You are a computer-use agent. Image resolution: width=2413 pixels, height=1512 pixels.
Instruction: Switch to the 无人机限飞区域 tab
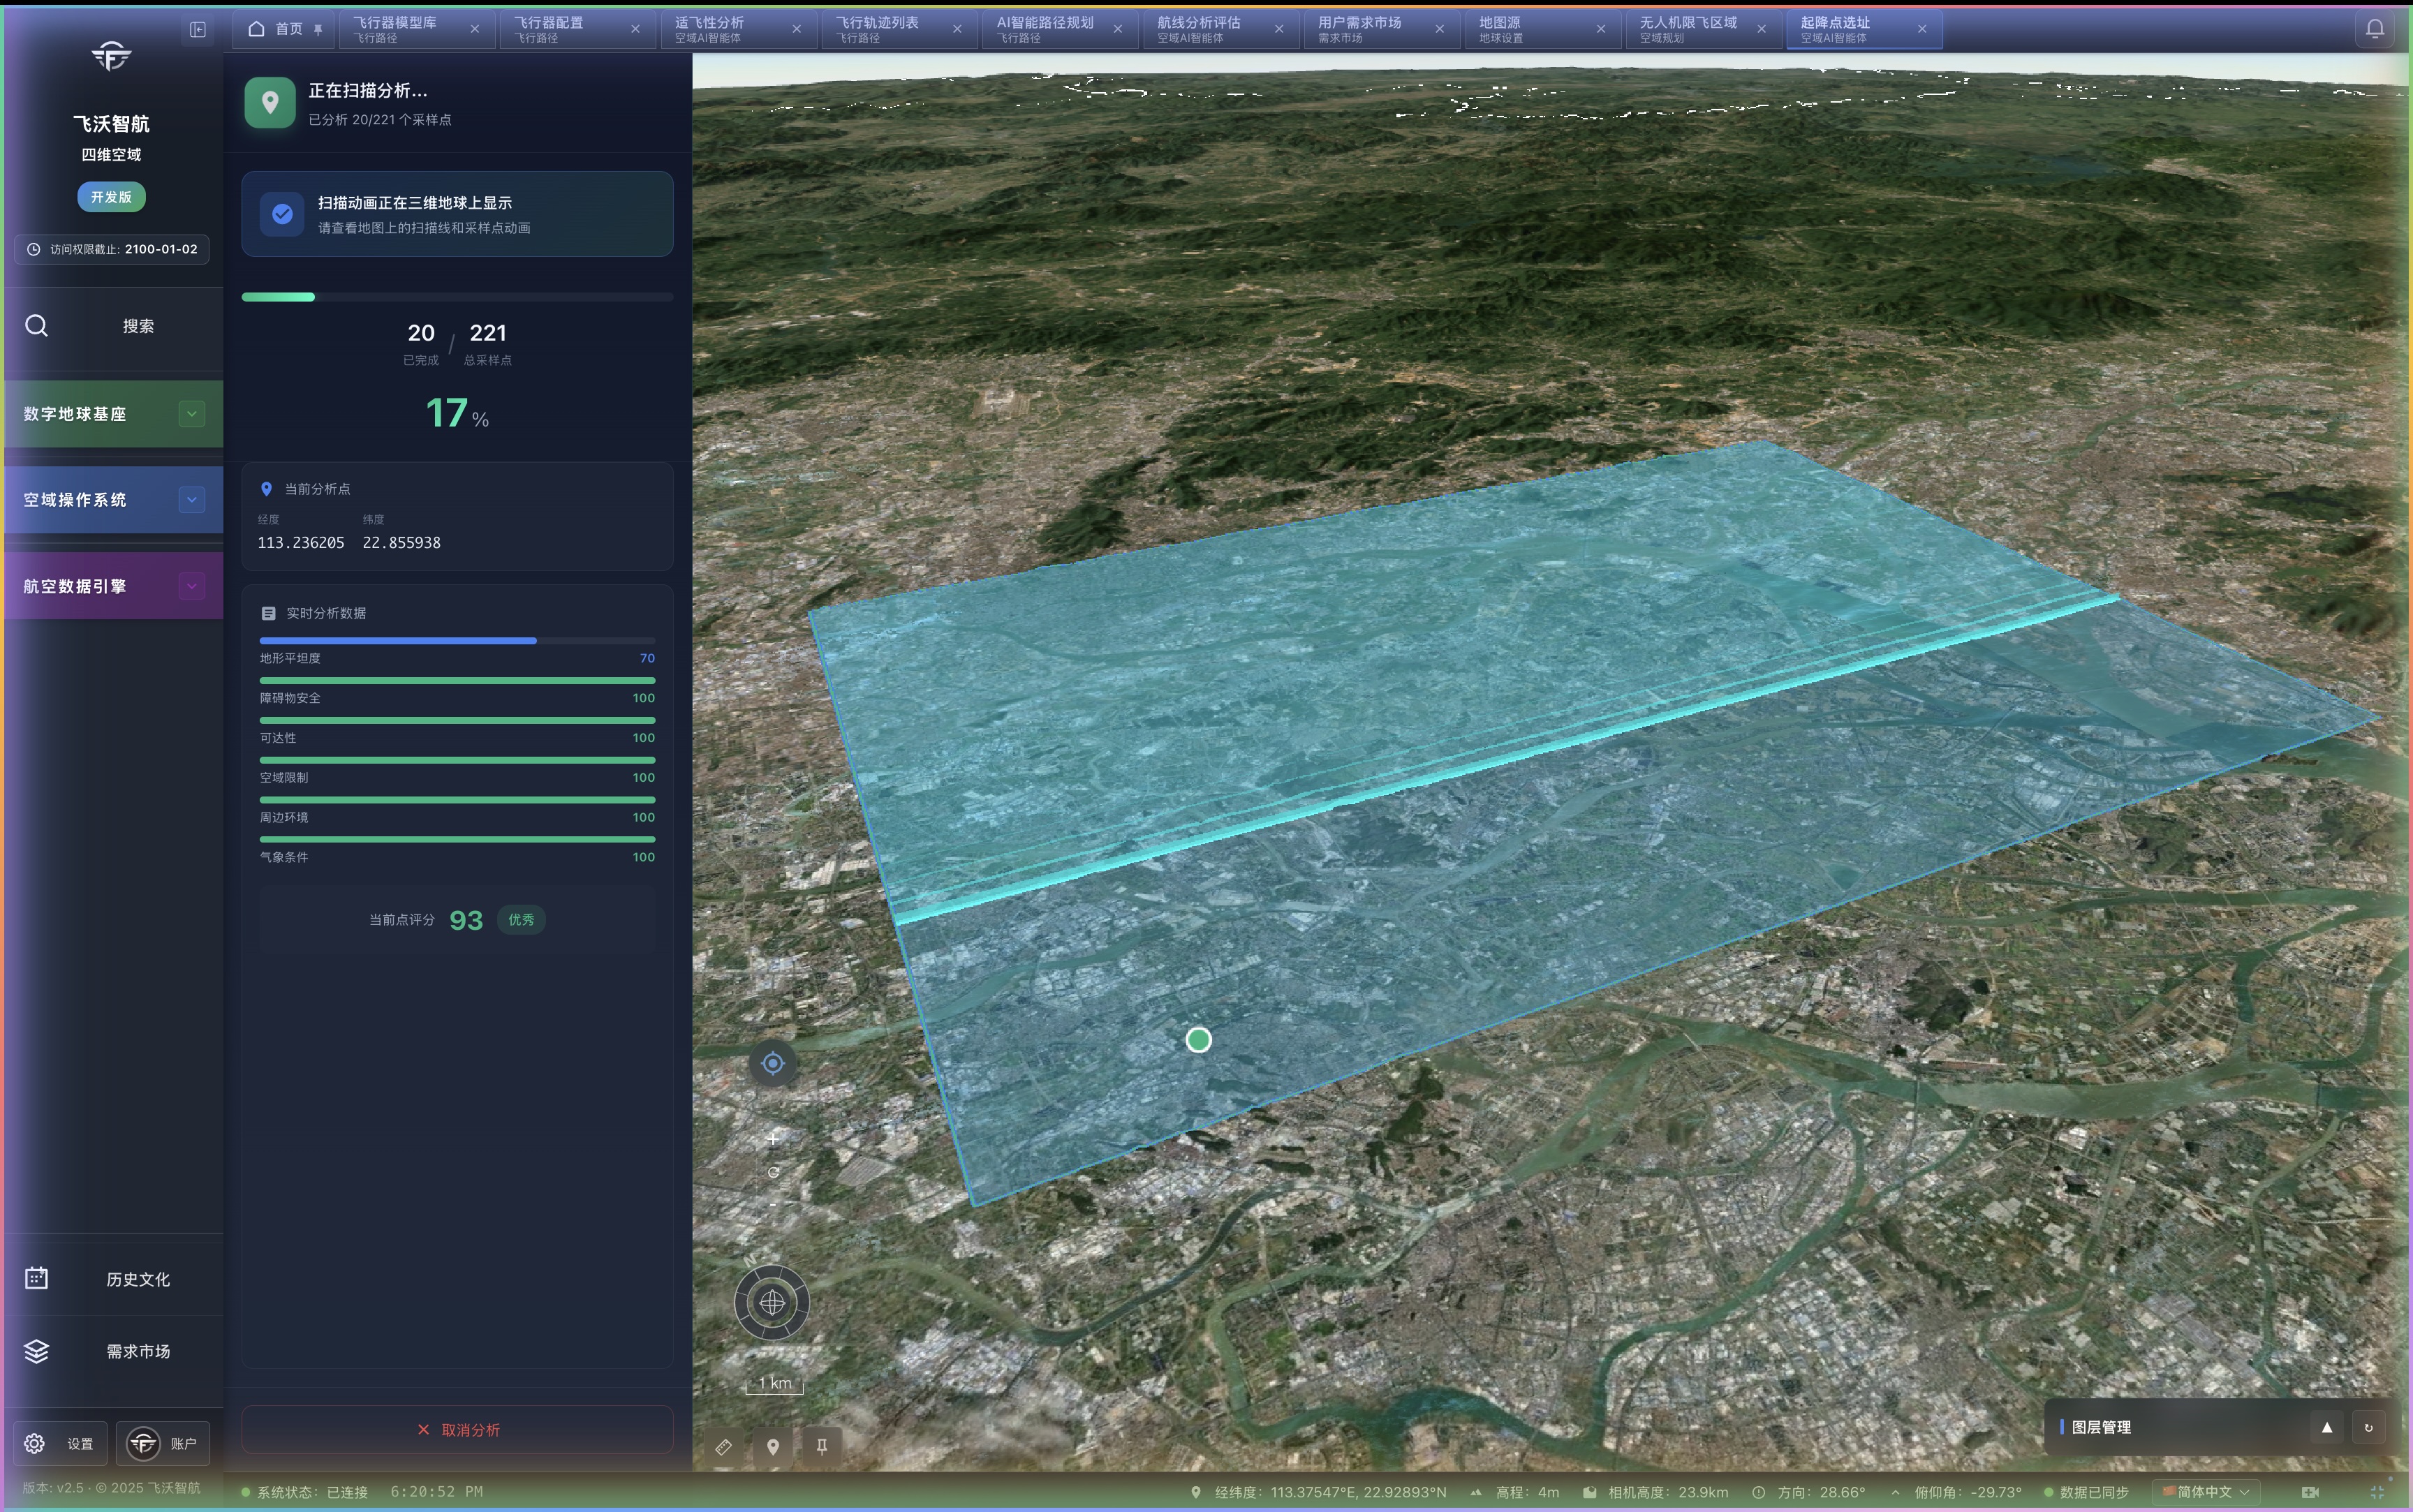[1688, 29]
